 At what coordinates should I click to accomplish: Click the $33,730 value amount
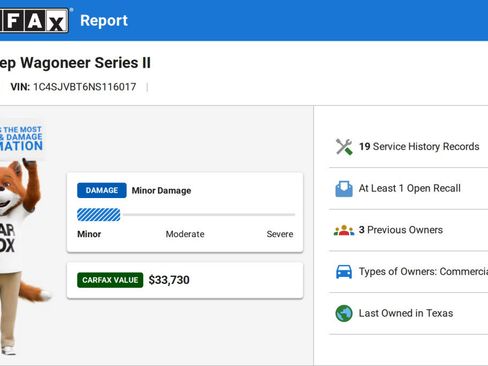(x=169, y=280)
